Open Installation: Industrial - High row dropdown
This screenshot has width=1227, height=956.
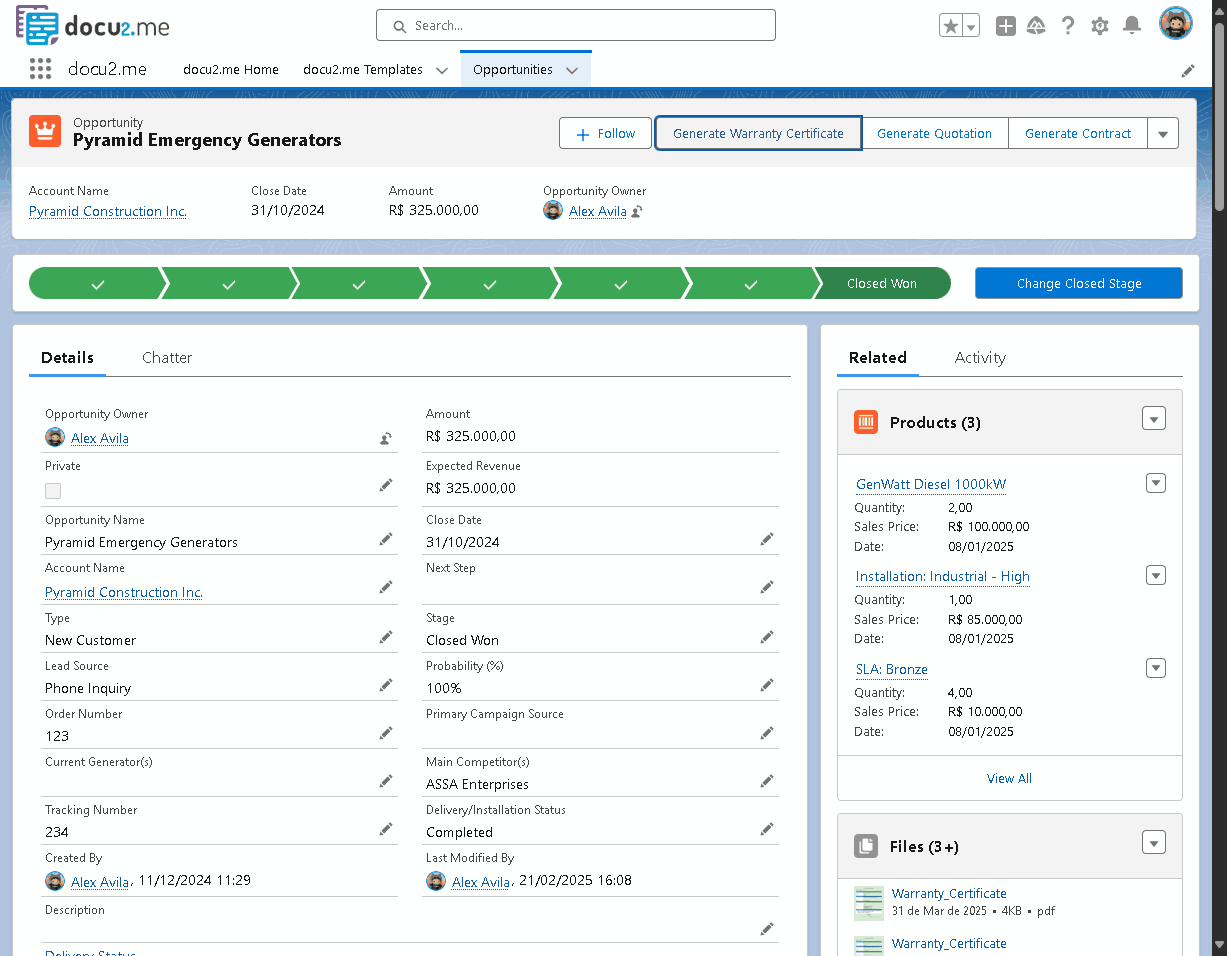click(x=1156, y=575)
